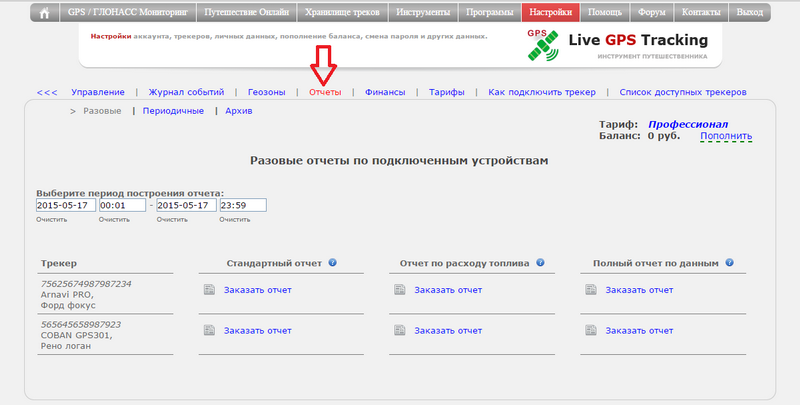800x405 pixels.
Task: Open the Настройки menu tab
Action: (549, 13)
